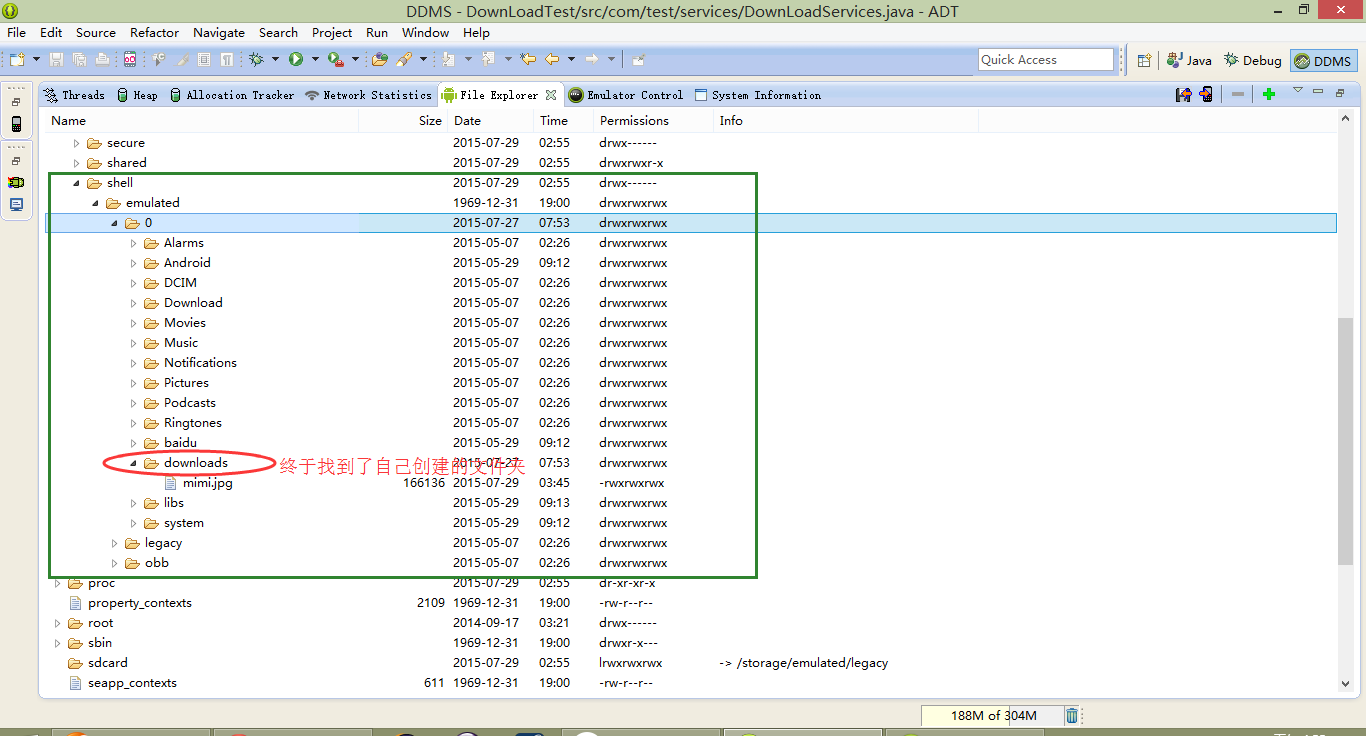Image resolution: width=1366 pixels, height=736 pixels.
Task: Open the Devices view phone icon
Action: coord(16,124)
